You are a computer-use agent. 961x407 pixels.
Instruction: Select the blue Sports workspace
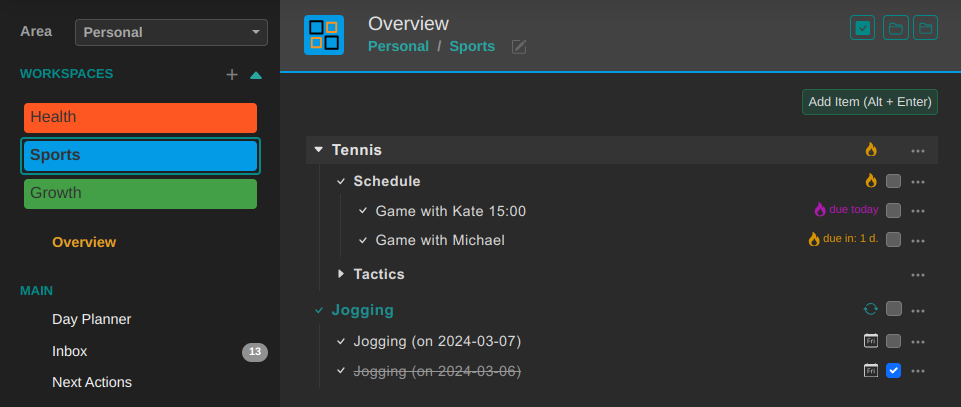[140, 156]
